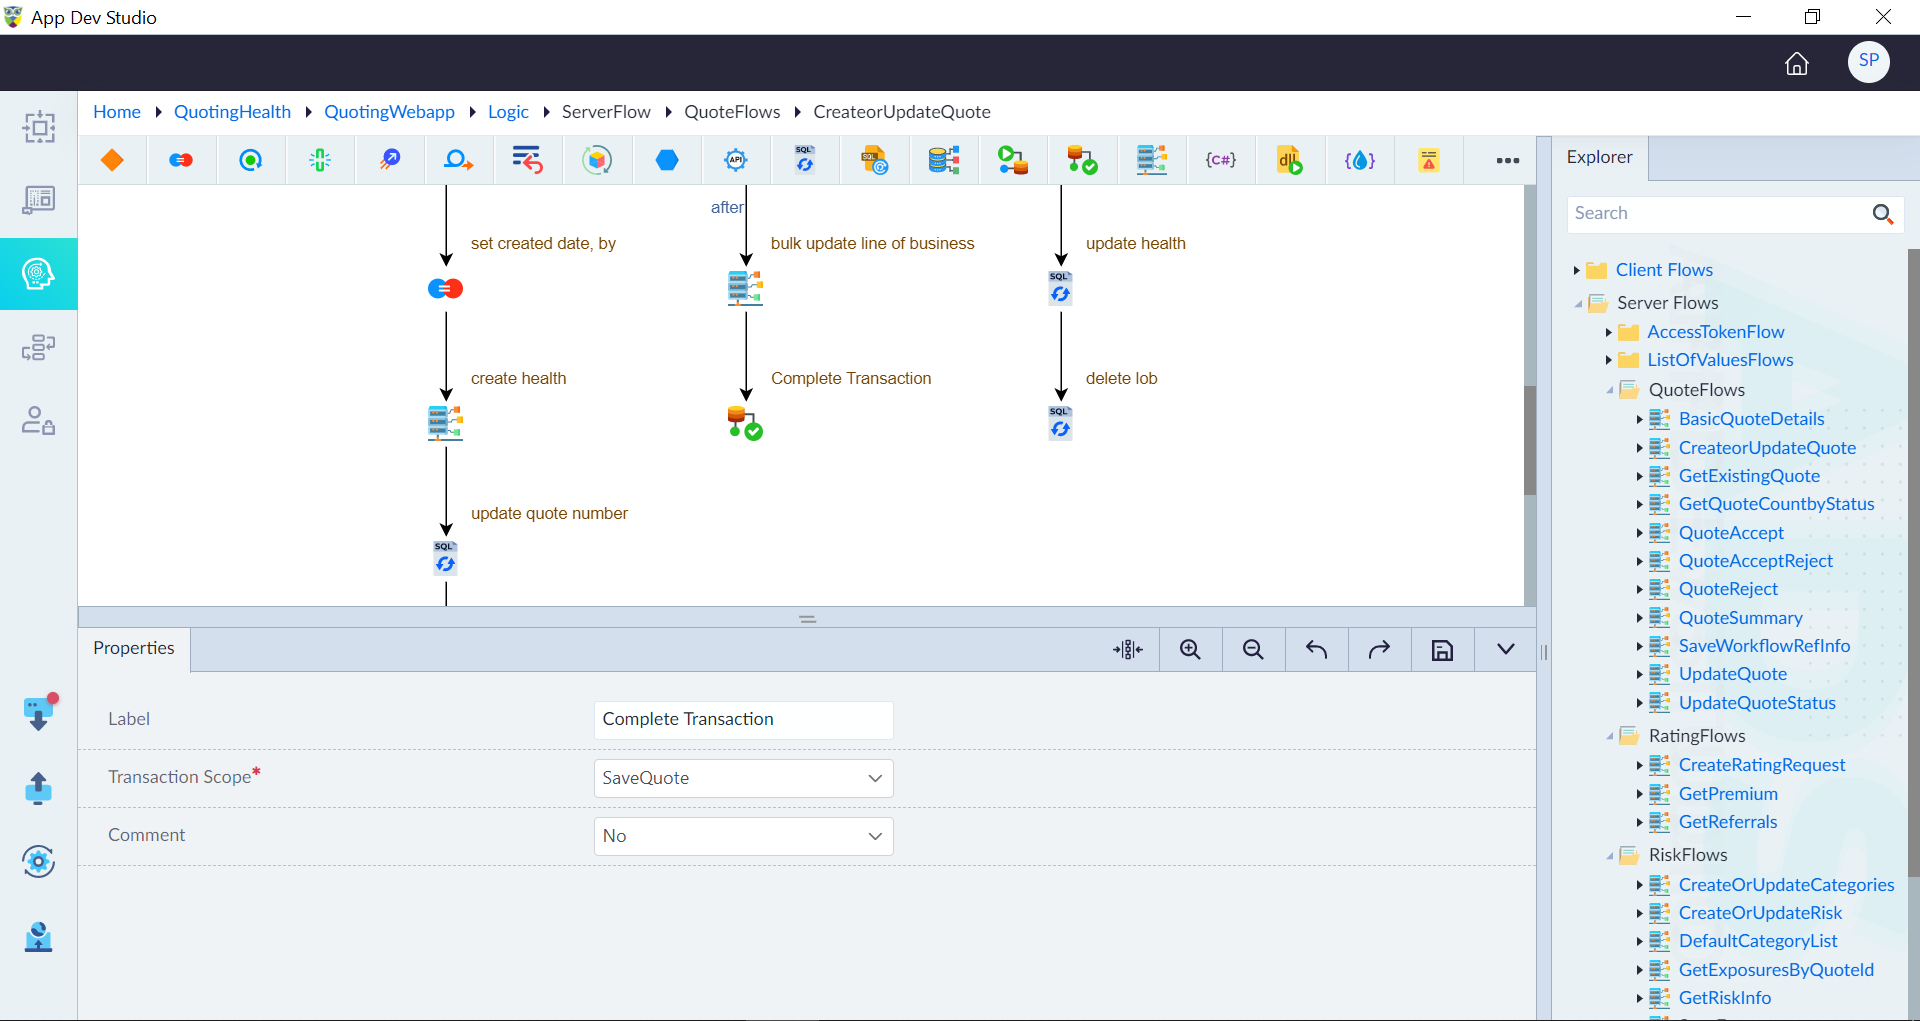Collapse the RatingFlows folder
This screenshot has height=1021, width=1920.
[1609, 736]
